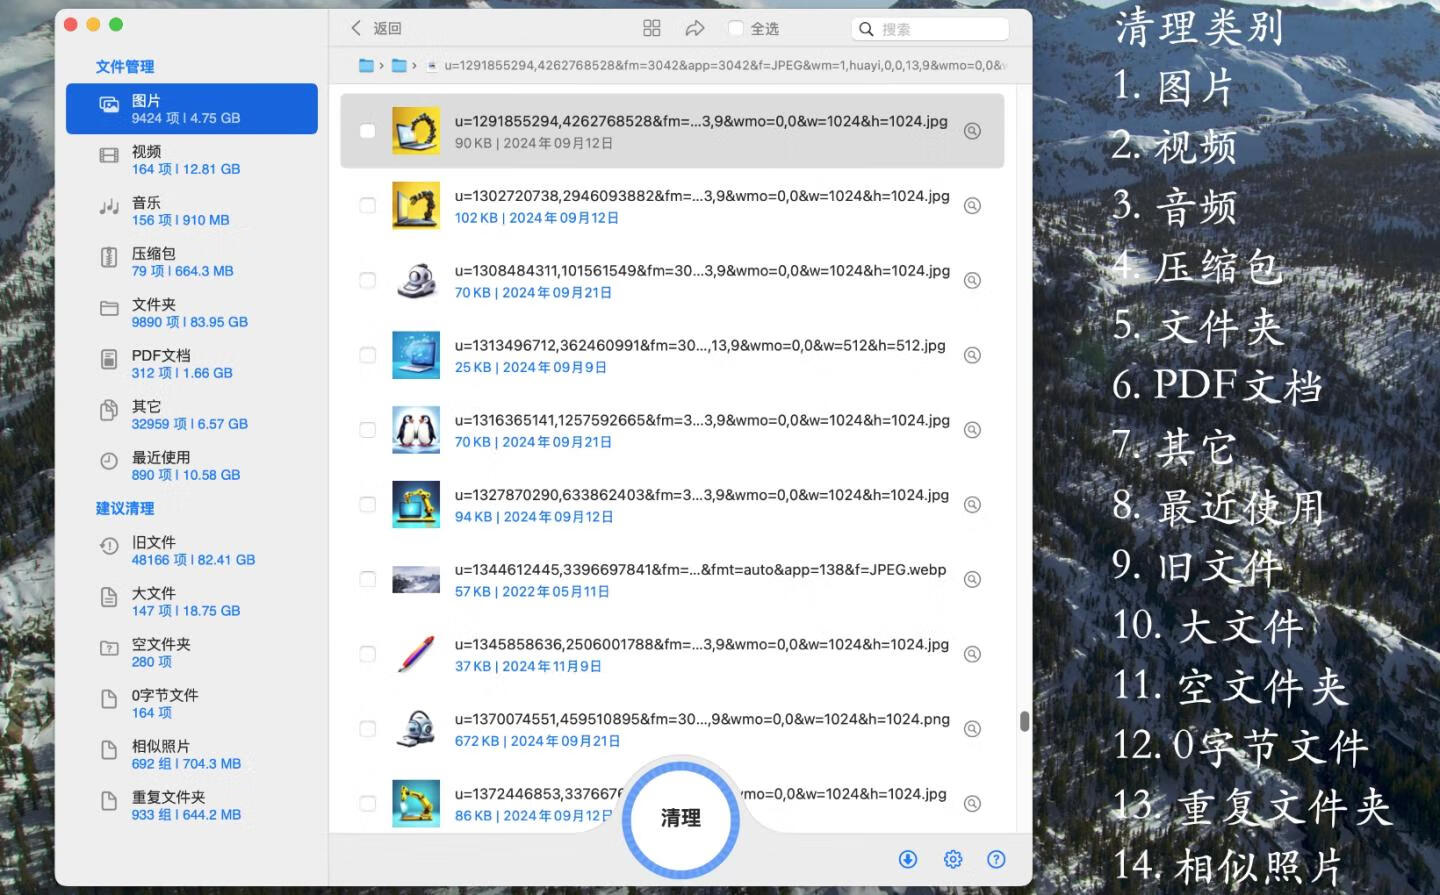Preview file u=1308484311 with magnifier icon
This screenshot has width=1440, height=895.
(972, 281)
